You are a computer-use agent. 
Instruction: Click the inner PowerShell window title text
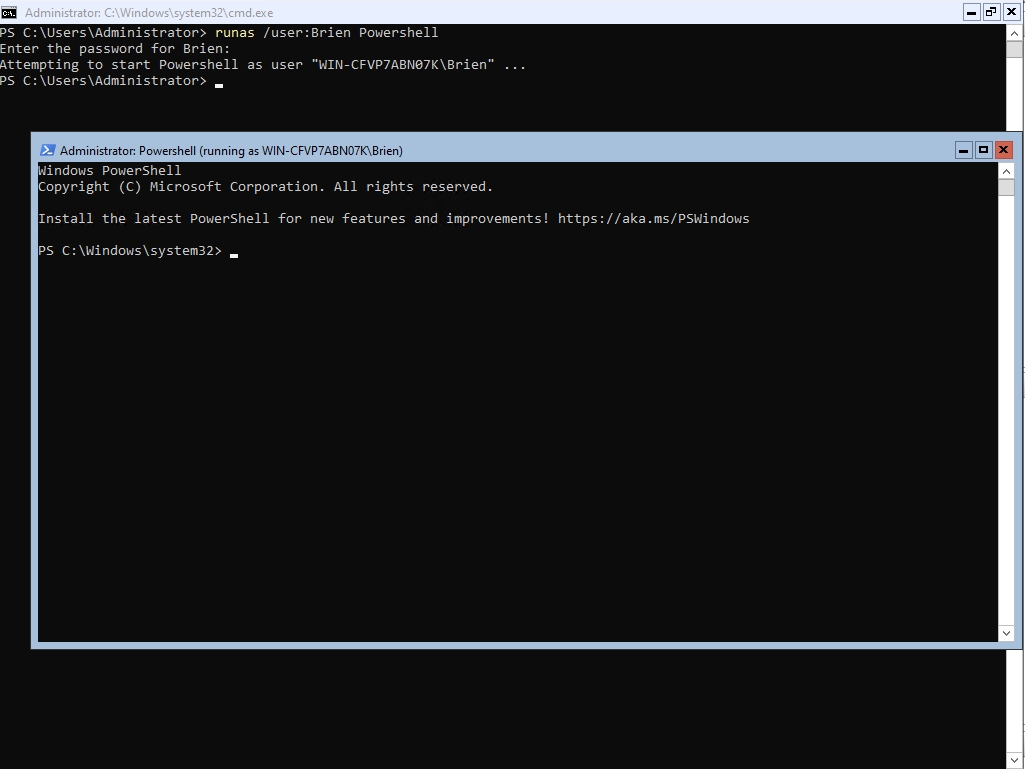[x=231, y=150]
